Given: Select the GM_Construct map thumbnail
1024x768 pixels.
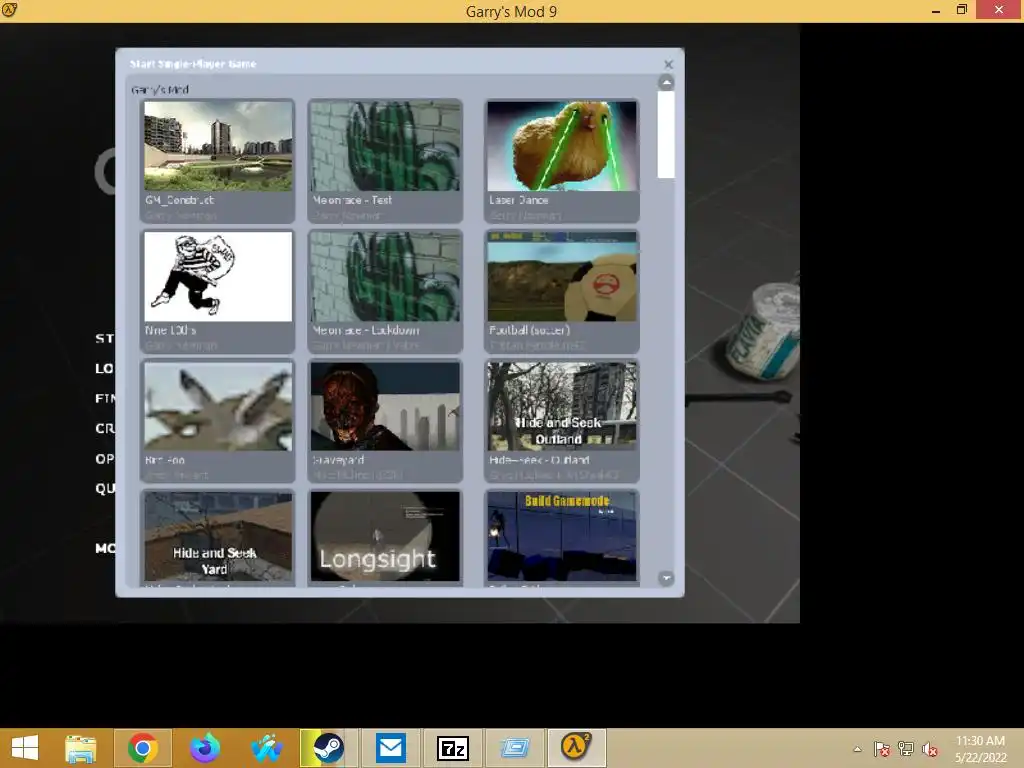Looking at the screenshot, I should 218,146.
